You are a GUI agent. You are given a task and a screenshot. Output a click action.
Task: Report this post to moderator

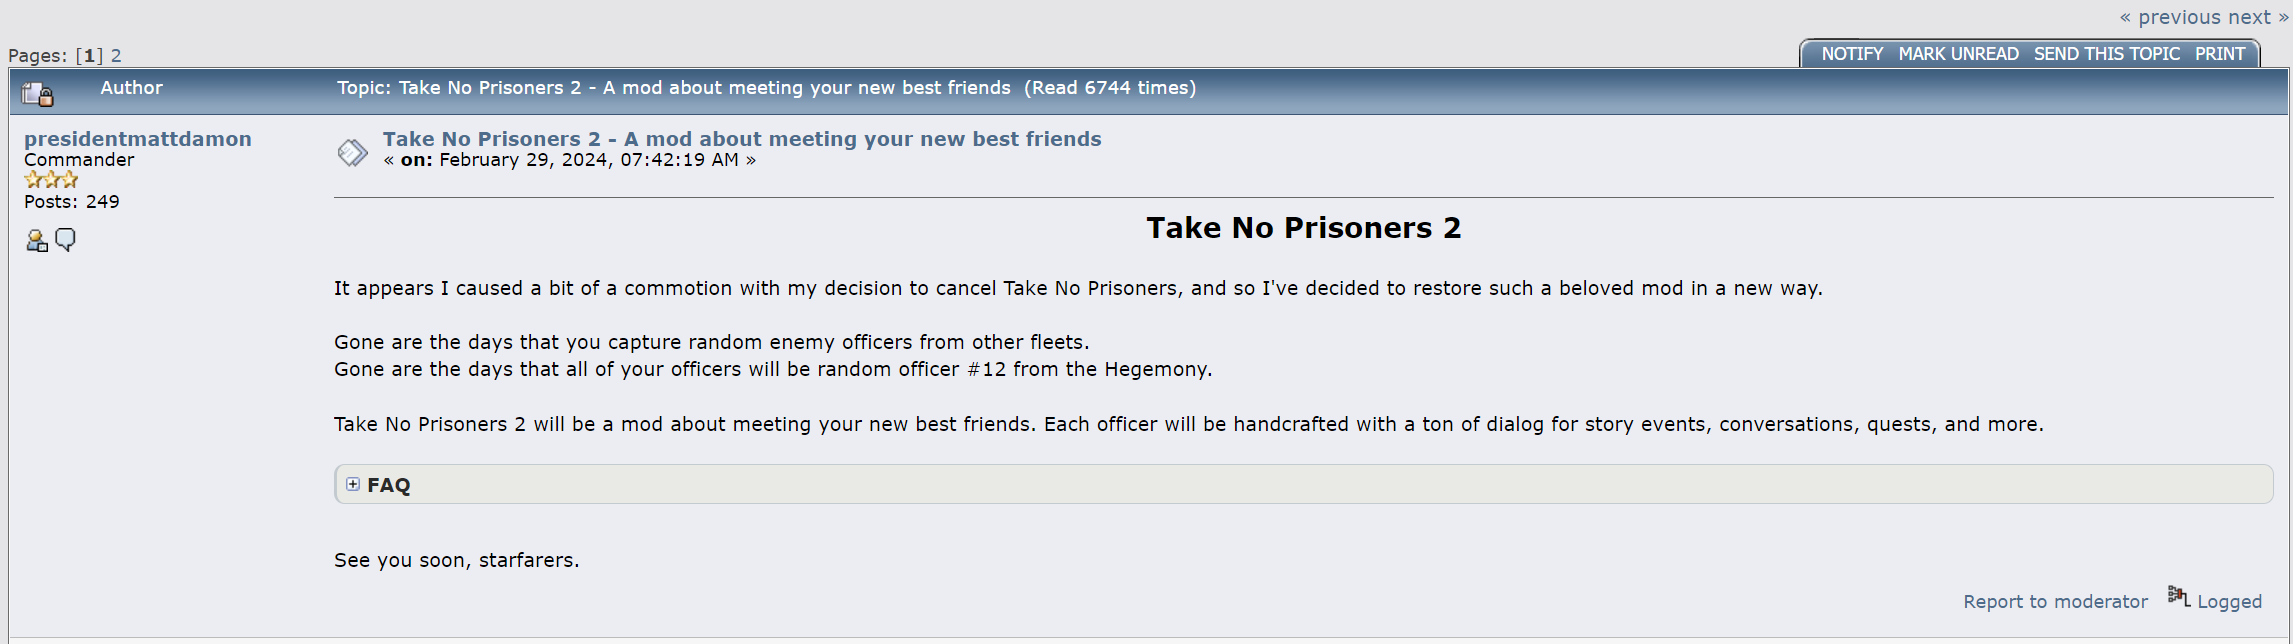2055,601
